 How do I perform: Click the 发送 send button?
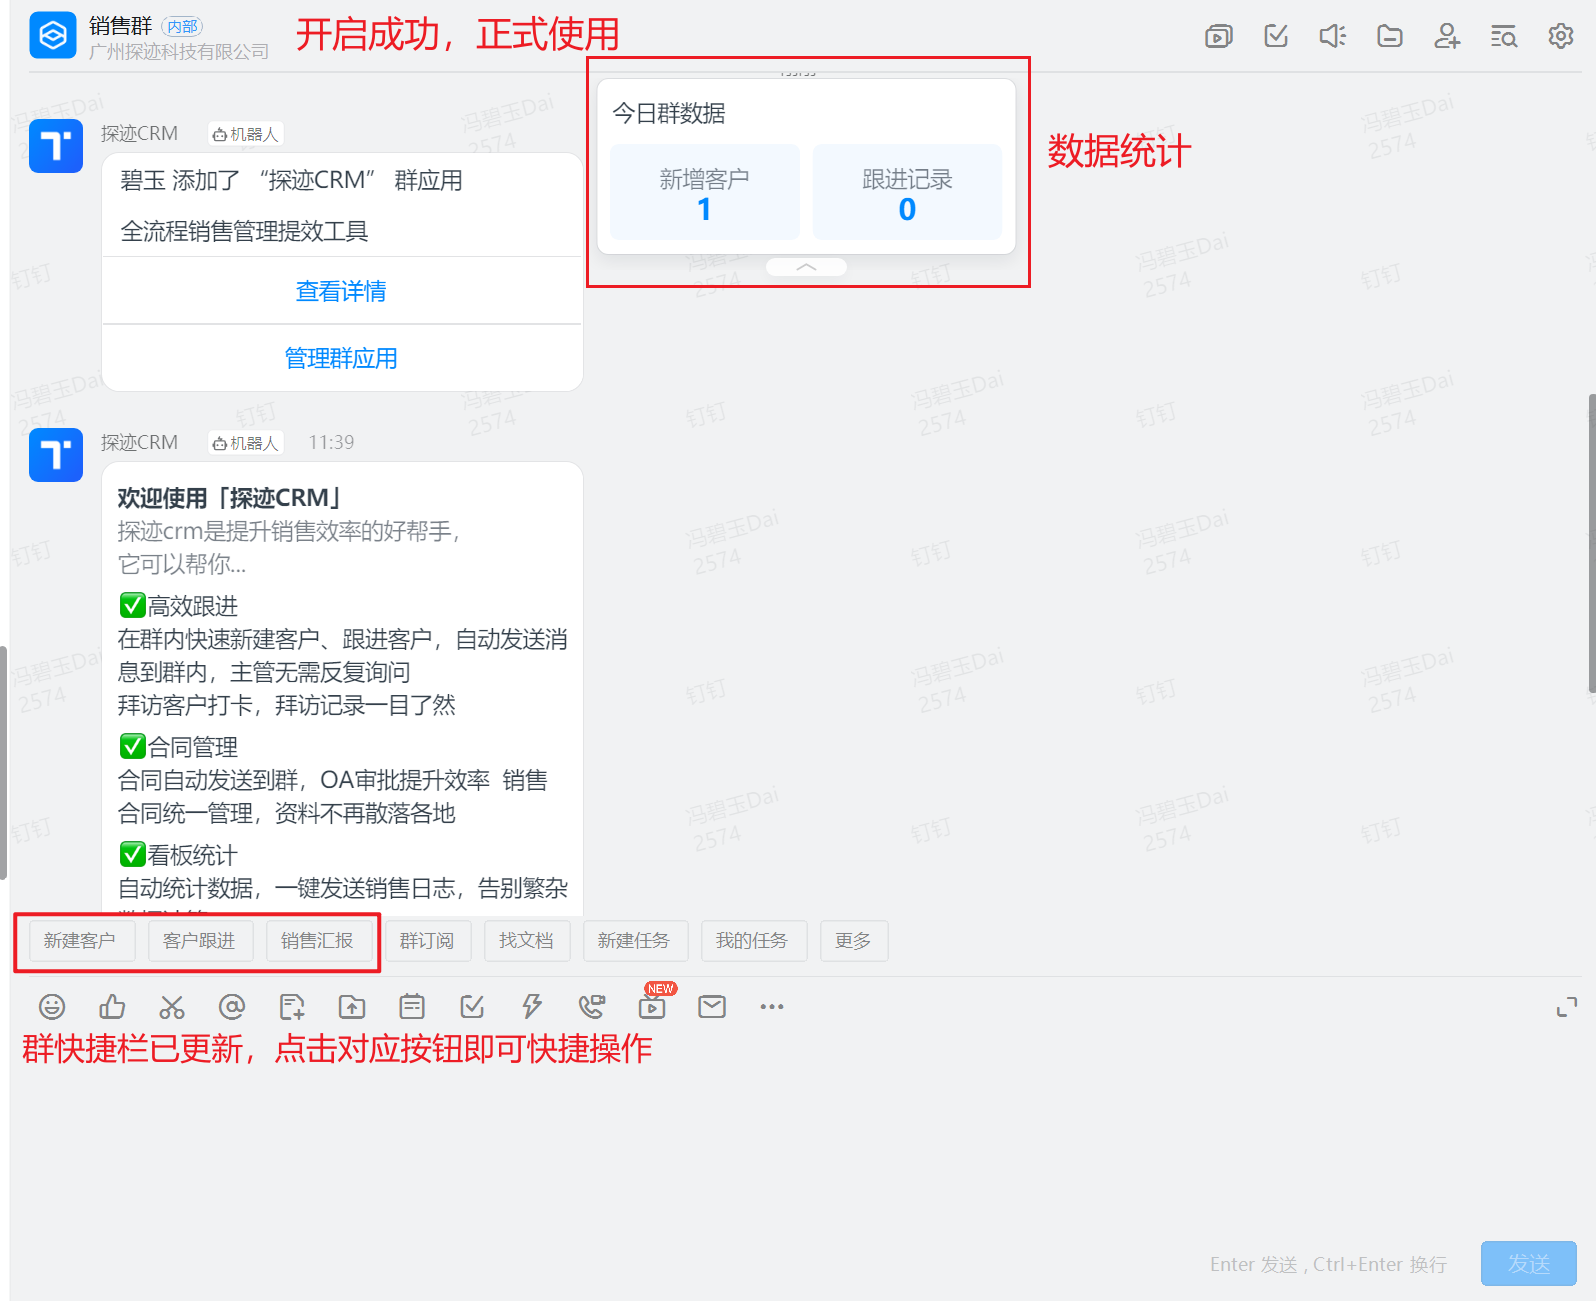(1529, 1264)
